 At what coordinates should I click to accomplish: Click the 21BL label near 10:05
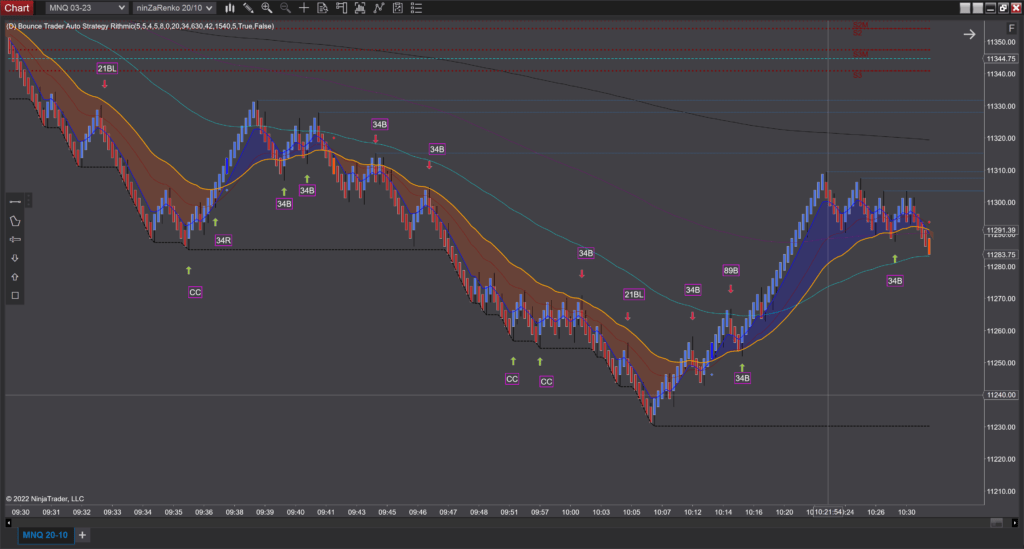633,294
